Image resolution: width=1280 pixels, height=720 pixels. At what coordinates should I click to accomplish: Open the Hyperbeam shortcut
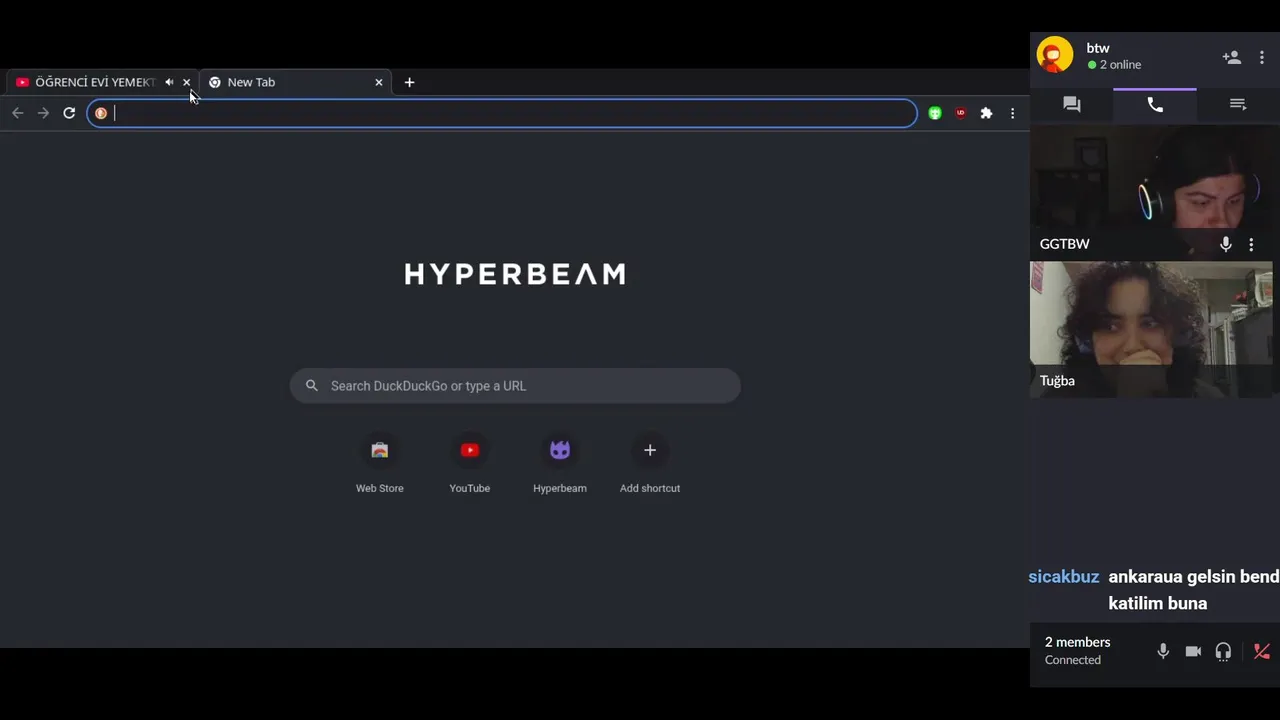coord(560,465)
